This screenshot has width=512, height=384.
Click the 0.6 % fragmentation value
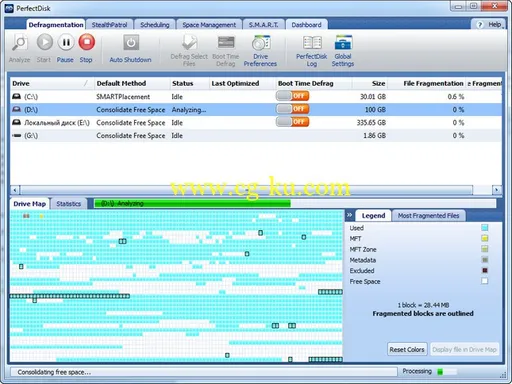(456, 97)
